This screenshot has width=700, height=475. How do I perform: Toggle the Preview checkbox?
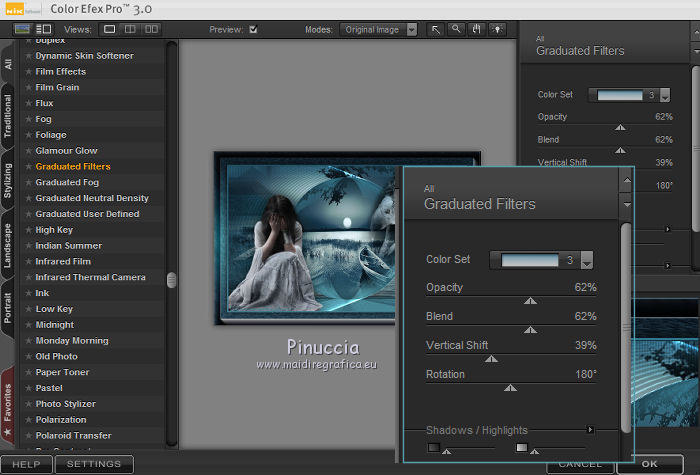click(253, 30)
